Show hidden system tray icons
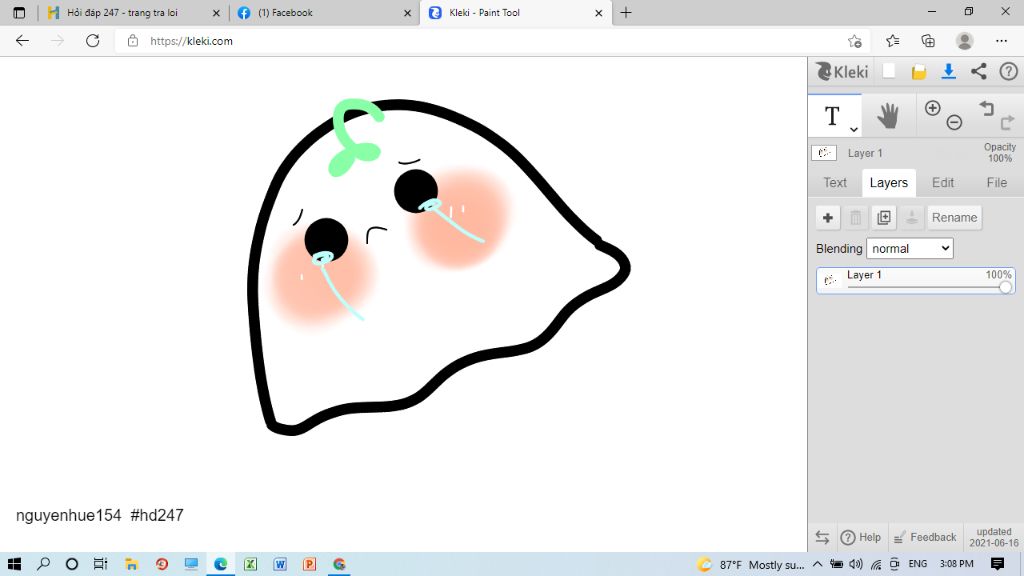 click(818, 564)
